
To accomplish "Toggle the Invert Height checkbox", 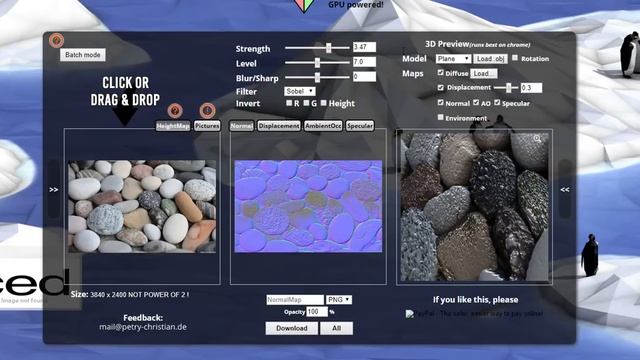I will 324,103.
